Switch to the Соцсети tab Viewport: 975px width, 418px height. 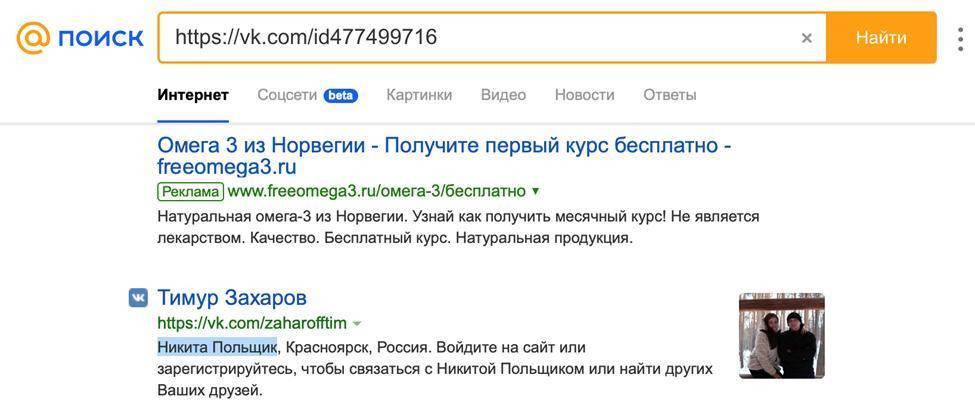pos(287,95)
